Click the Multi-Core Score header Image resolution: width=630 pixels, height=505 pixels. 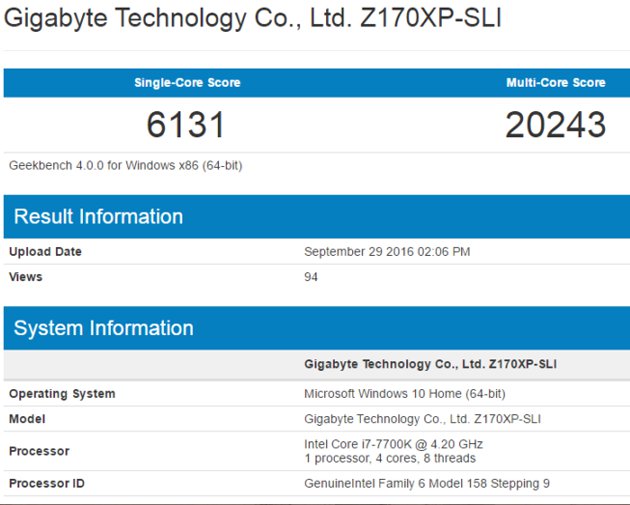556,83
